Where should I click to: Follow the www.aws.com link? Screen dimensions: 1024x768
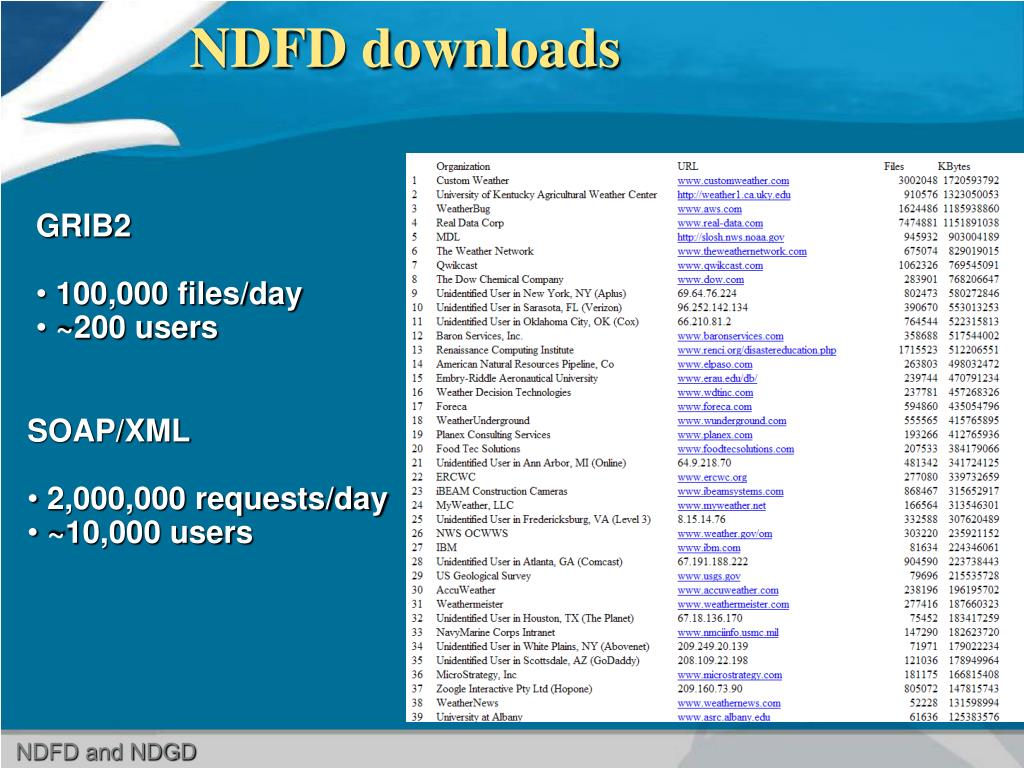(709, 209)
